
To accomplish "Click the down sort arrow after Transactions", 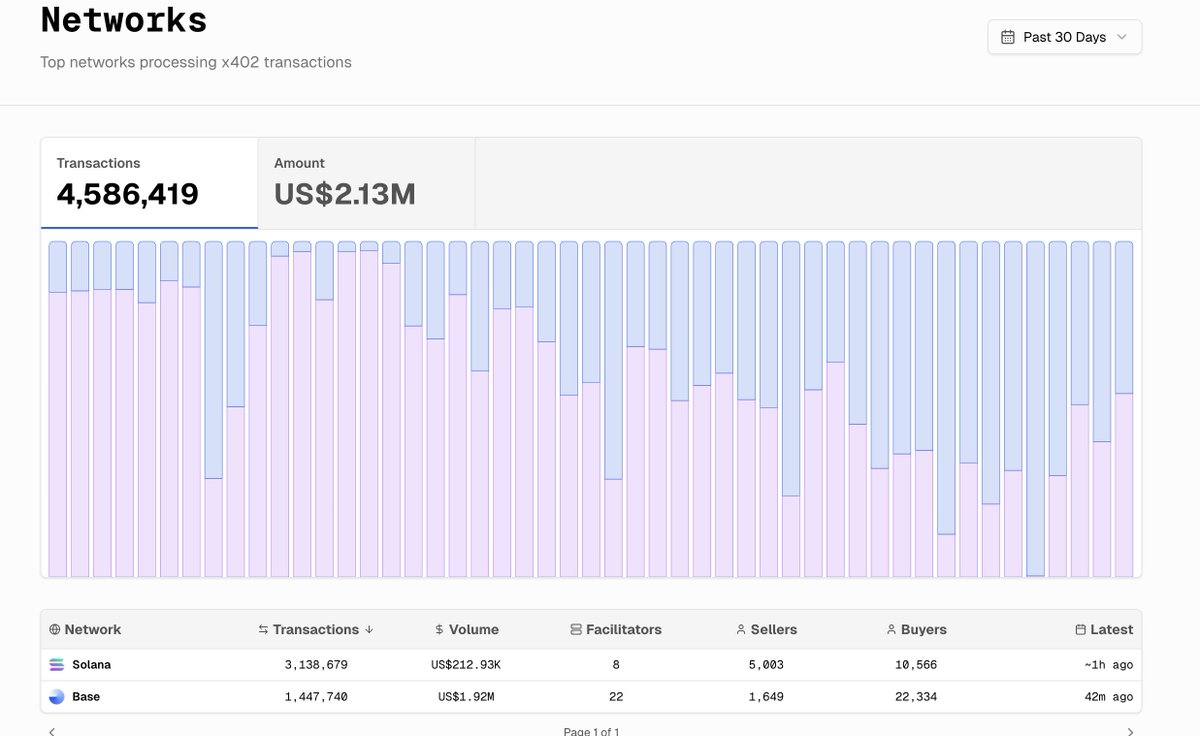I will click(369, 630).
